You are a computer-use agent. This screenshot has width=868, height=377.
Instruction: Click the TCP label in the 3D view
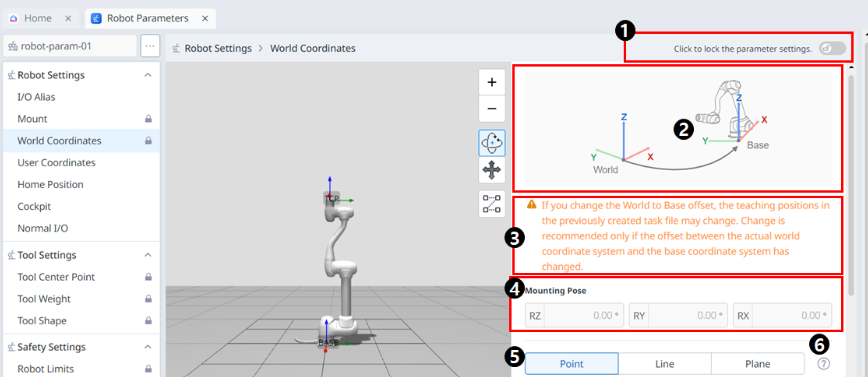point(331,199)
